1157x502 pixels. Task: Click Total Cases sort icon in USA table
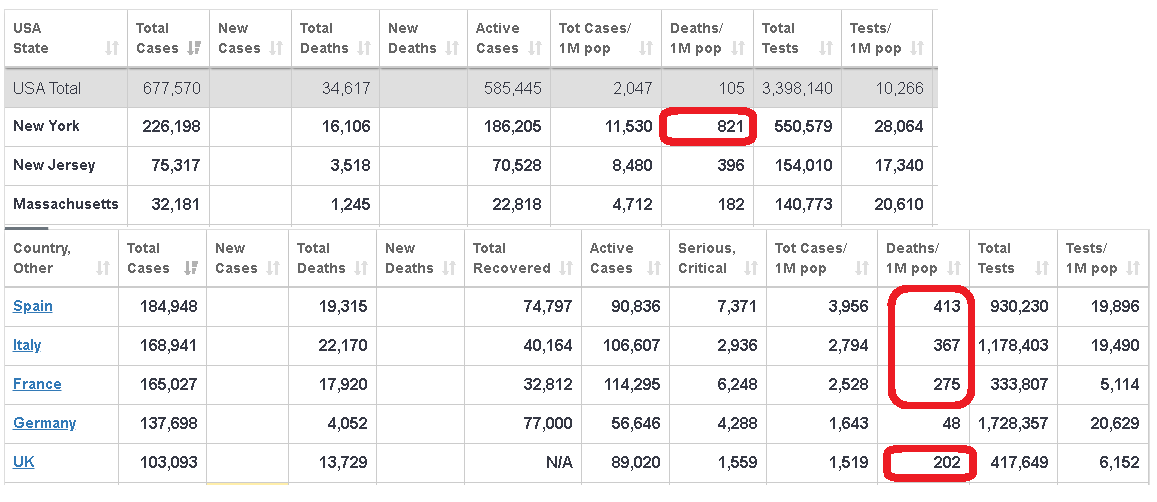click(194, 48)
